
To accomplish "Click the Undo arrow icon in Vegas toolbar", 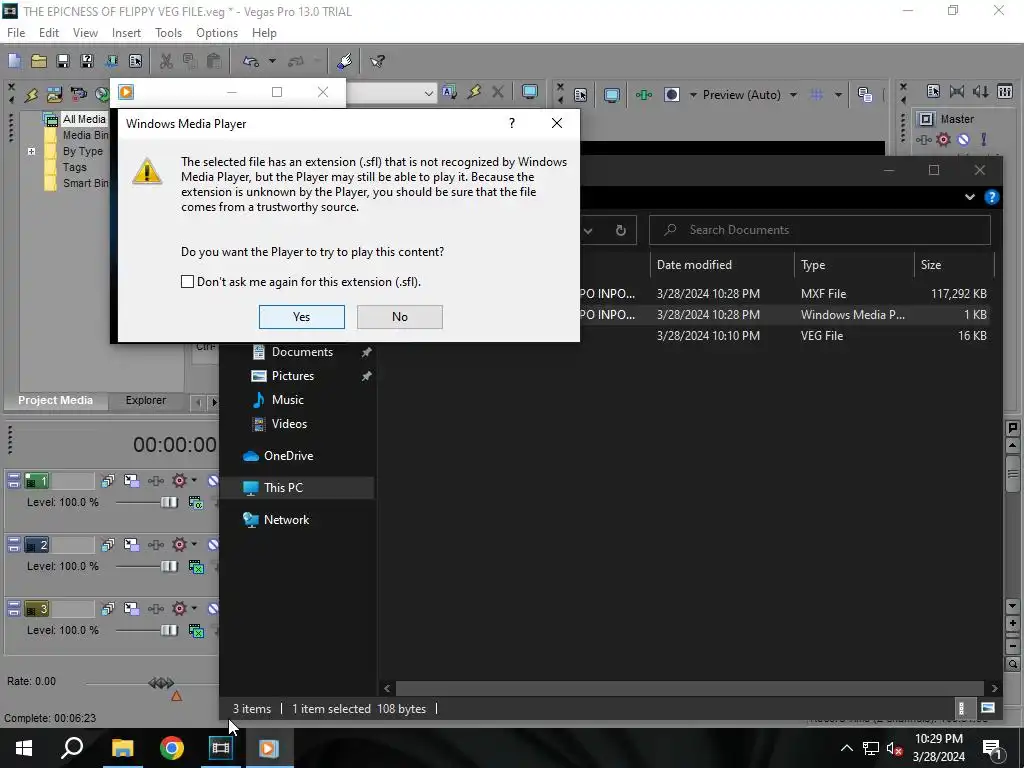I will pyautogui.click(x=251, y=61).
